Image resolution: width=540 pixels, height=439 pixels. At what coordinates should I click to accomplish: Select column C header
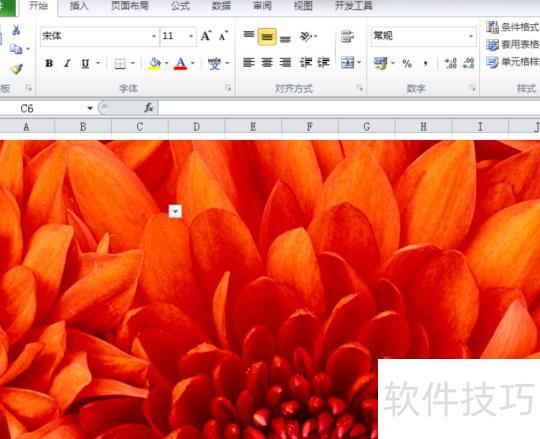click(x=139, y=127)
